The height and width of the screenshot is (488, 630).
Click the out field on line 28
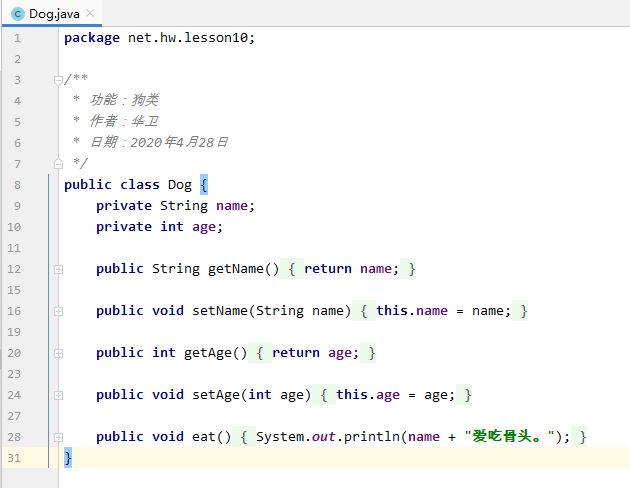pyautogui.click(x=323, y=437)
